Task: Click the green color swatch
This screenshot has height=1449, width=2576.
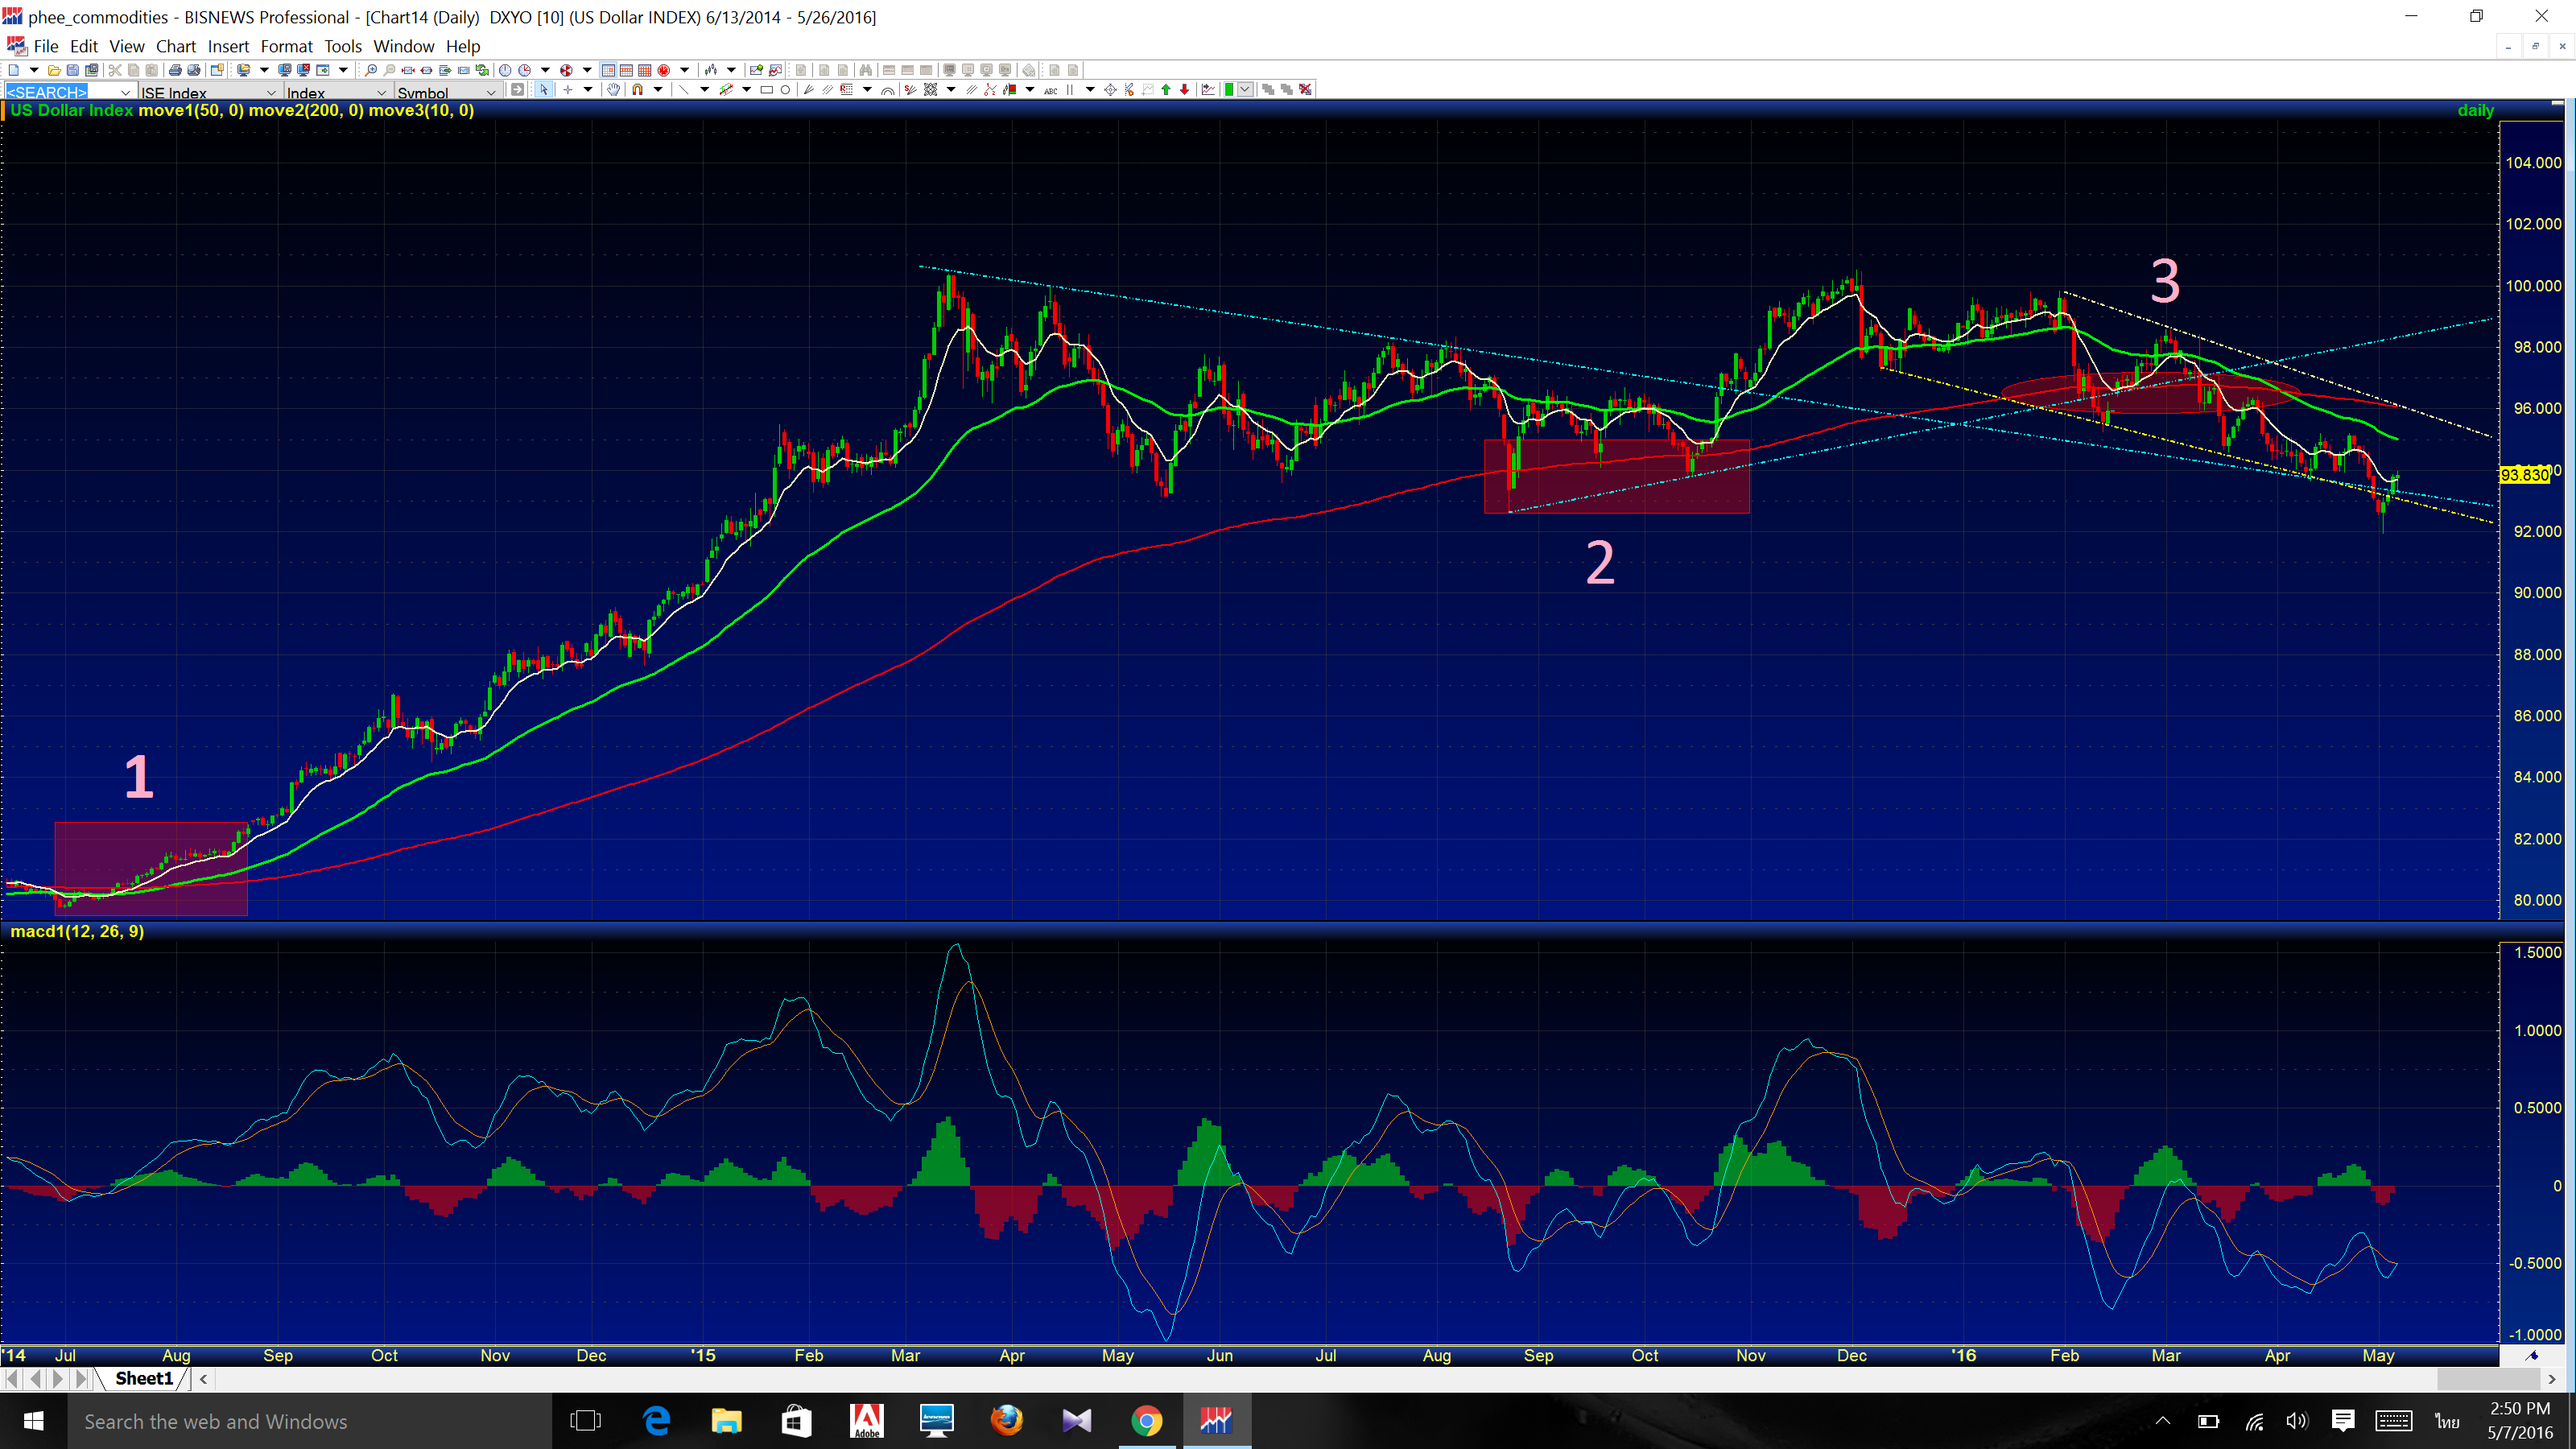Action: pyautogui.click(x=1229, y=90)
